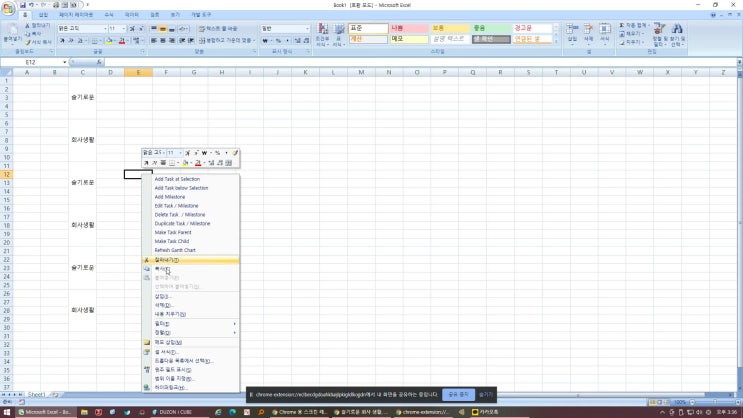Click the blue stop sharing button
Image resolution: width=743 pixels, height=418 pixels.
coord(458,394)
